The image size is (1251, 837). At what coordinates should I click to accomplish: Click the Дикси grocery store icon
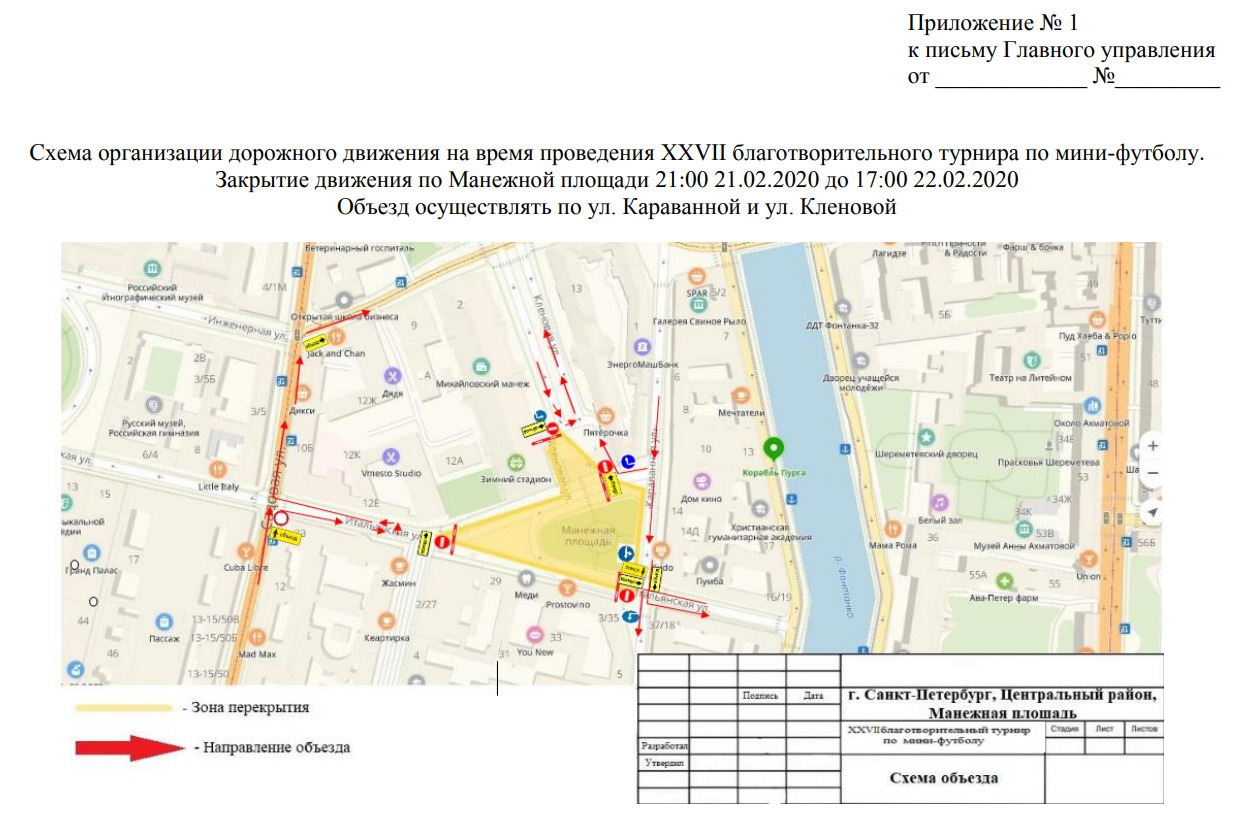303,392
